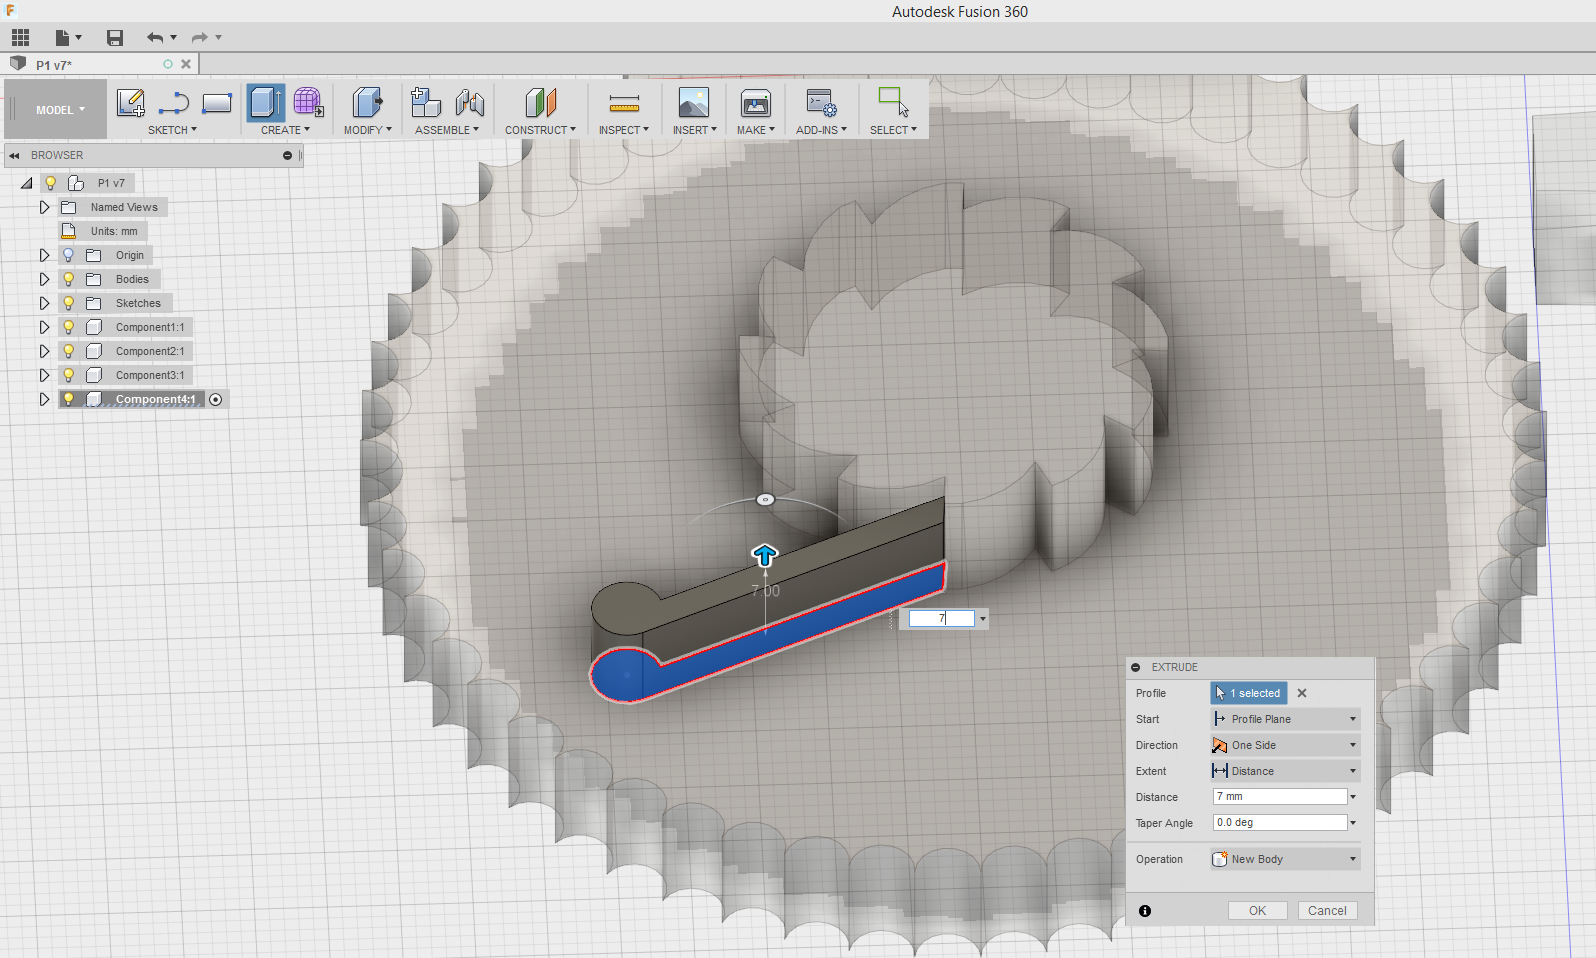The image size is (1596, 958).
Task: Click the Save icon
Action: [x=115, y=38]
